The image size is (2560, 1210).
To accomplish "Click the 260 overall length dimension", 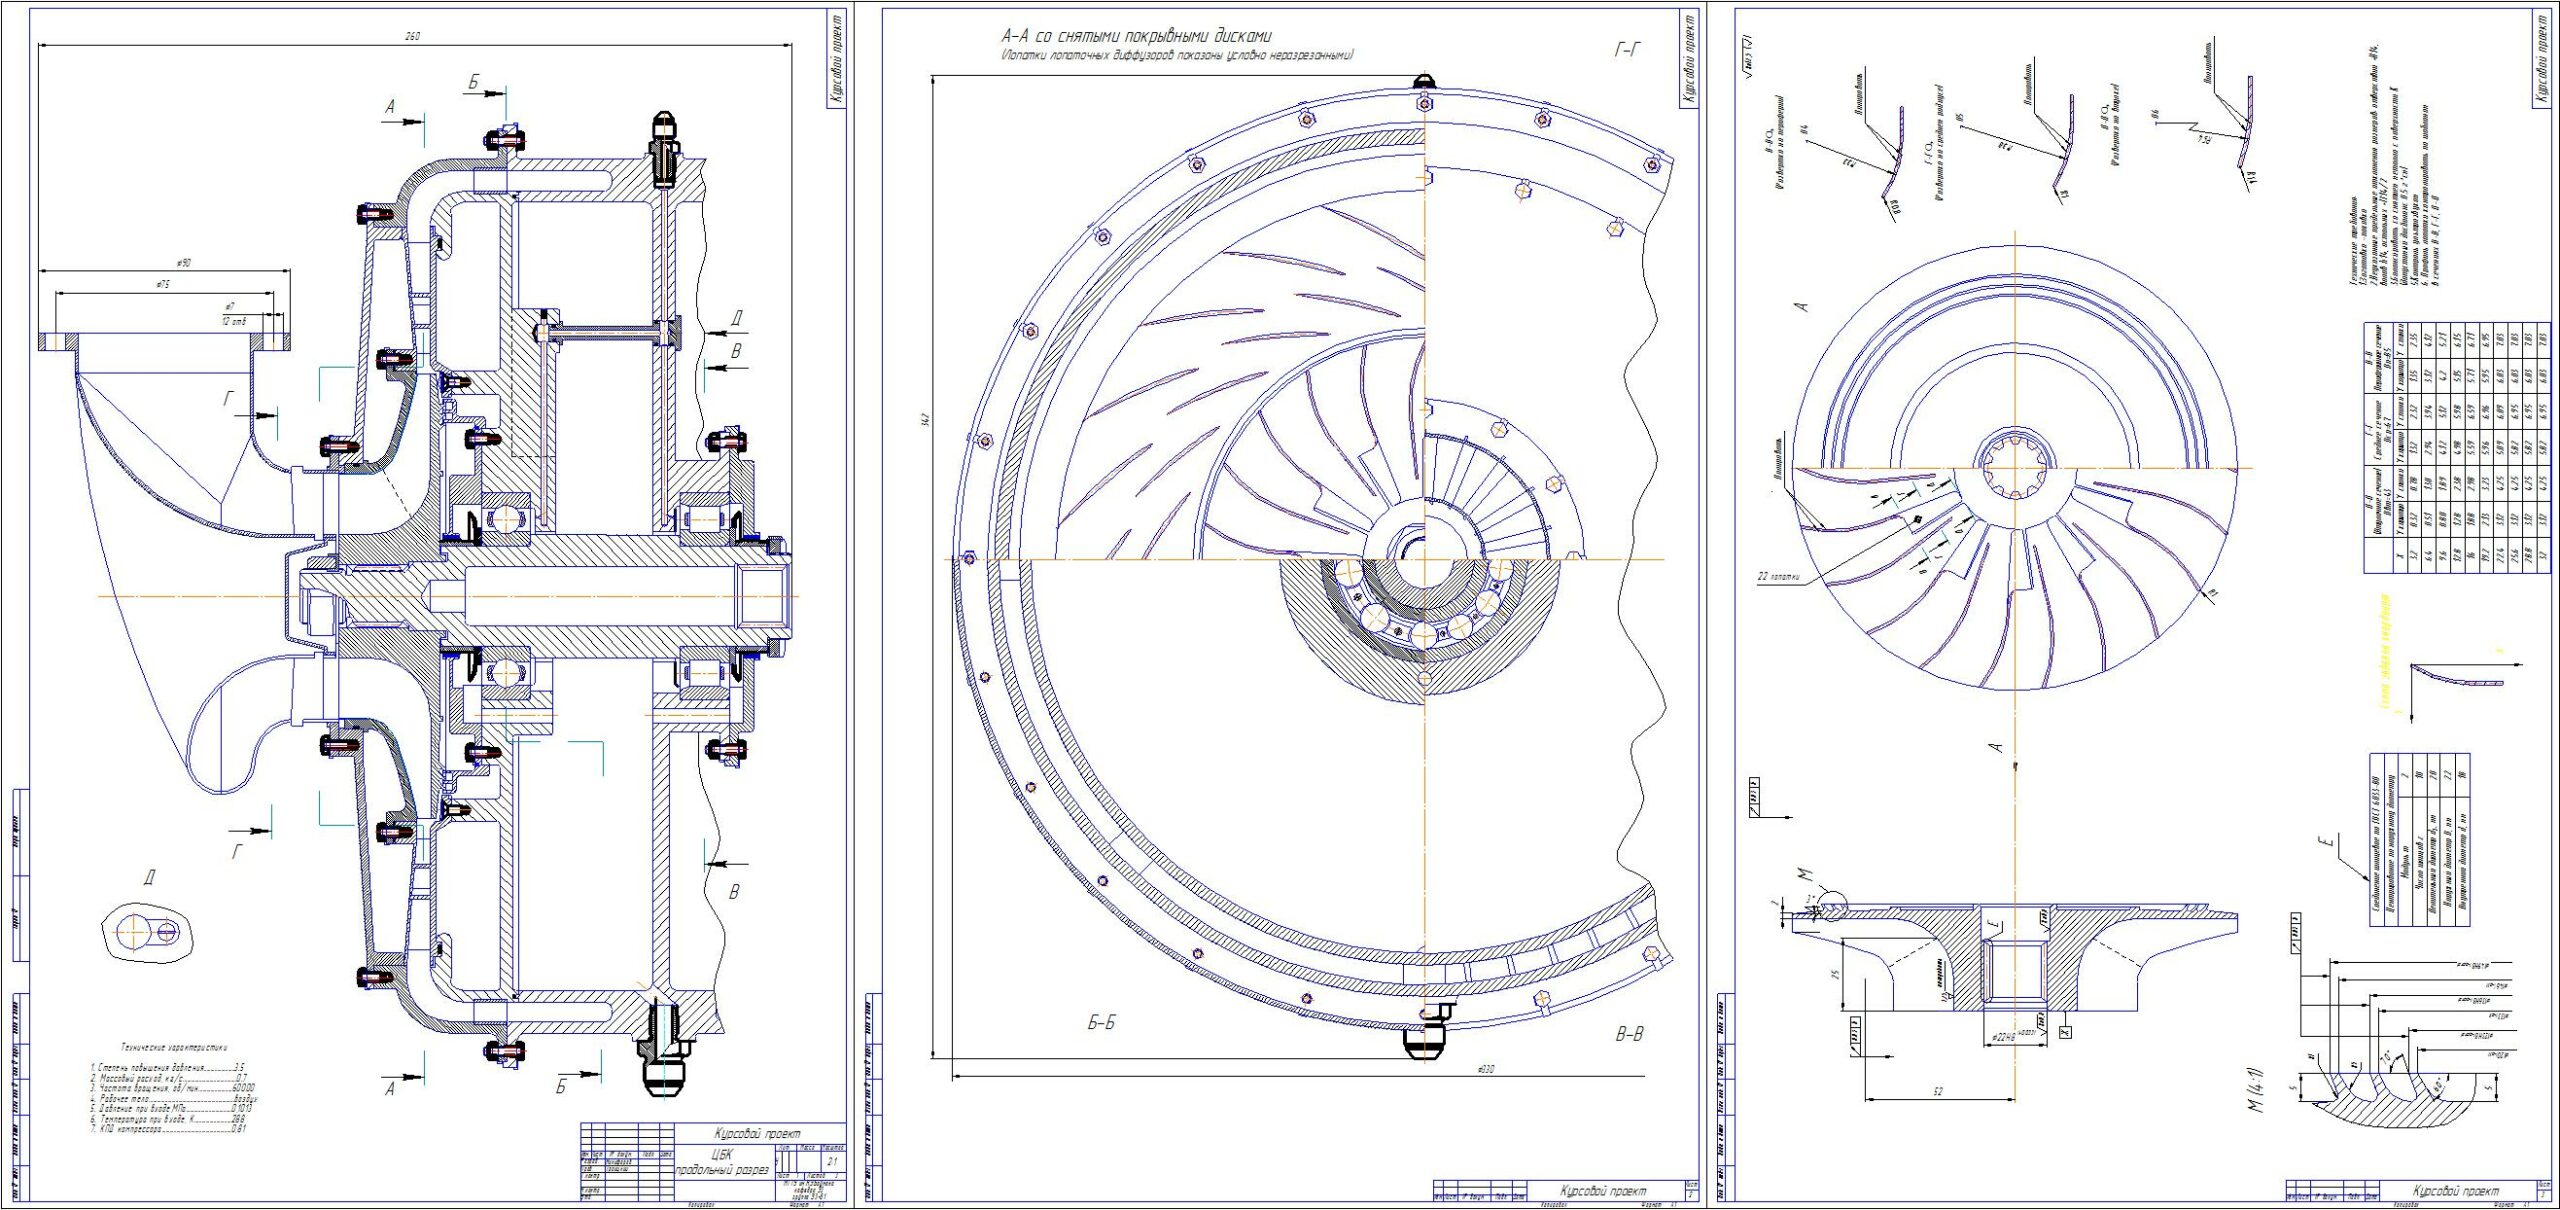I will click(x=412, y=35).
